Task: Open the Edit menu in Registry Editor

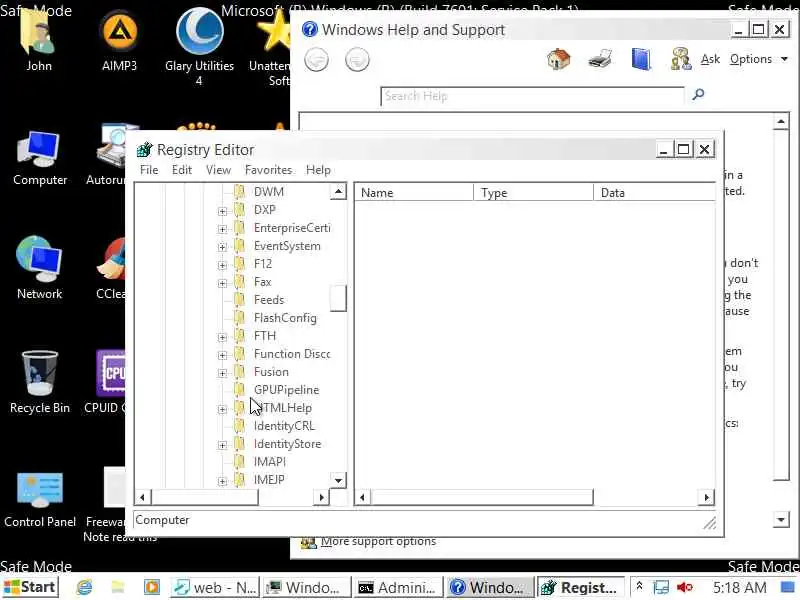Action: pyautogui.click(x=182, y=170)
